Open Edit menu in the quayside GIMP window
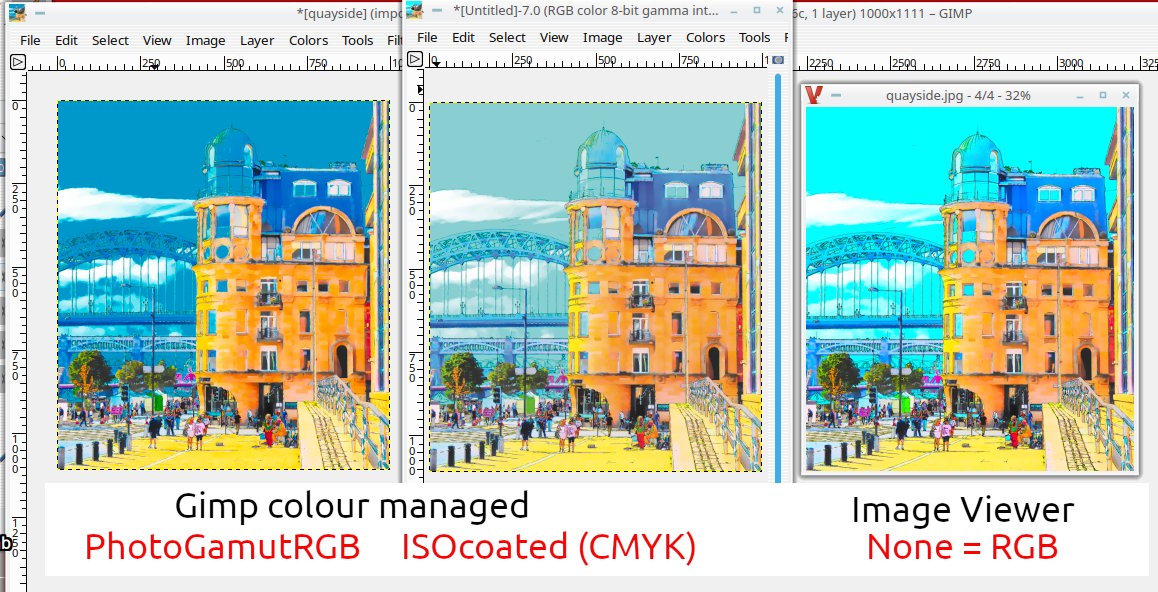 66,41
